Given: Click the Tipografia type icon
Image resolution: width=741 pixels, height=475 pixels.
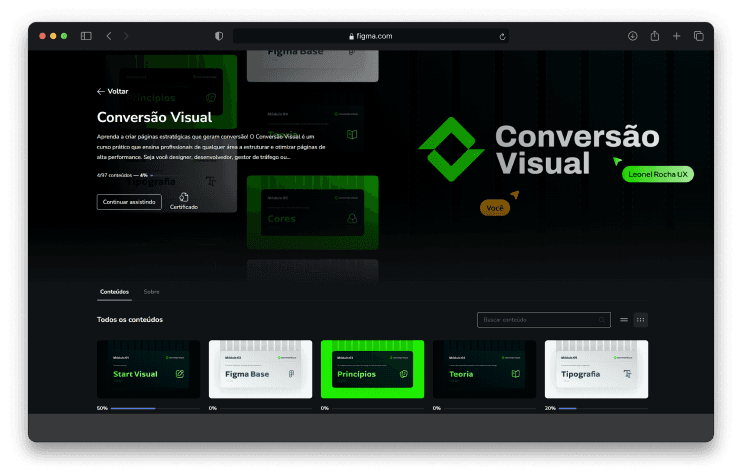Looking at the screenshot, I should (x=628, y=374).
